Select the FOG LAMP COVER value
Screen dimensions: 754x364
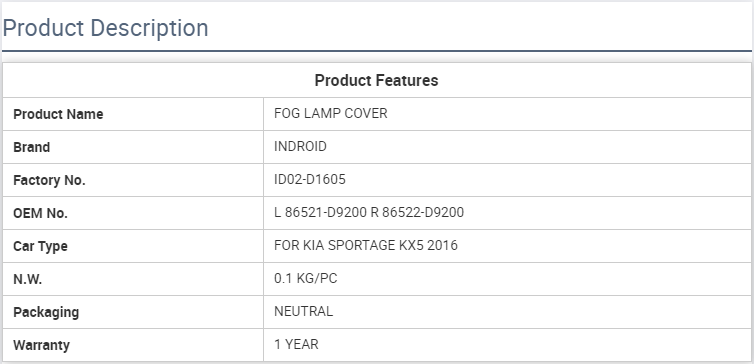coord(330,113)
